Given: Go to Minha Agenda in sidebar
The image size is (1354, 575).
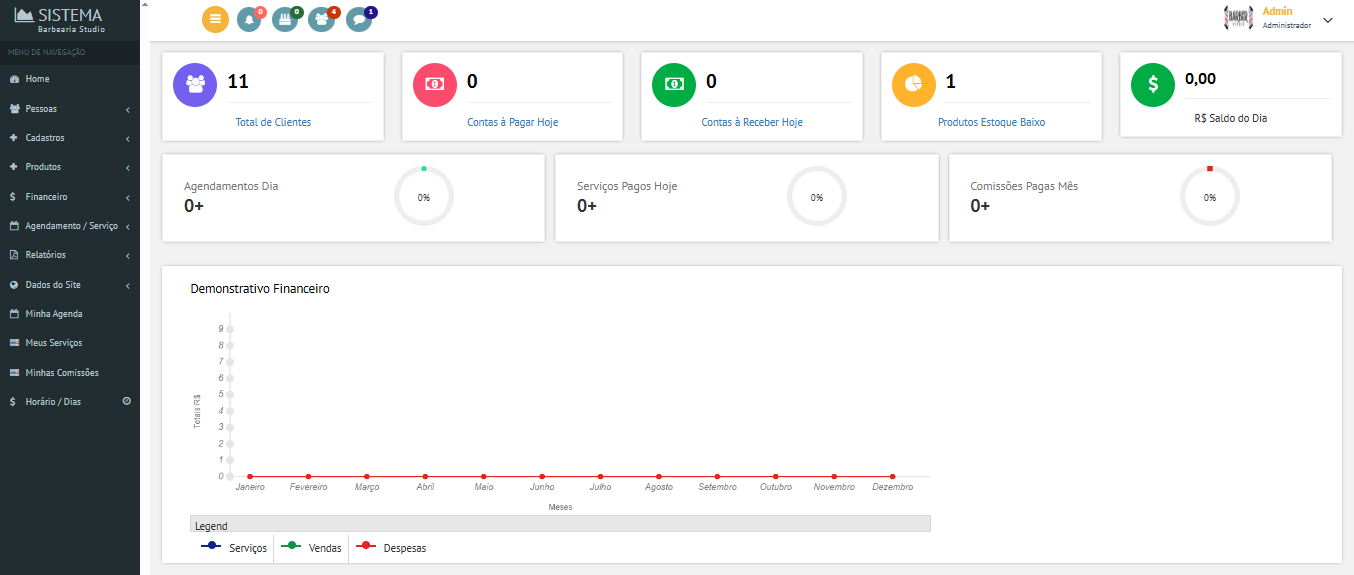Looking at the screenshot, I should pyautogui.click(x=54, y=314).
